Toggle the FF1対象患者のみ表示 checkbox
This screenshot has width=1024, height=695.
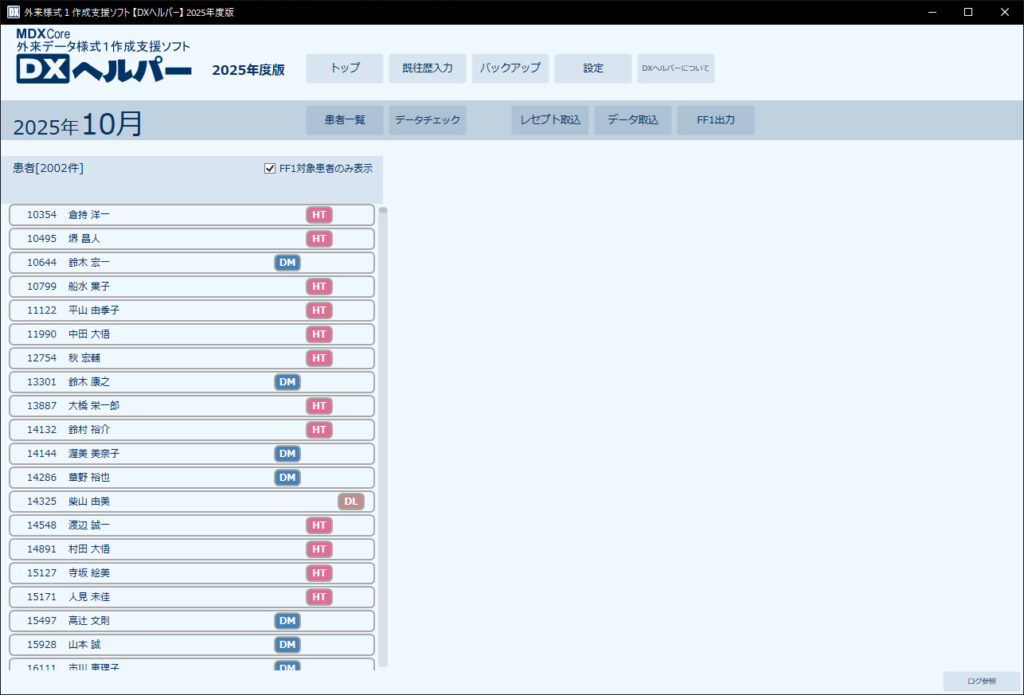pos(270,169)
